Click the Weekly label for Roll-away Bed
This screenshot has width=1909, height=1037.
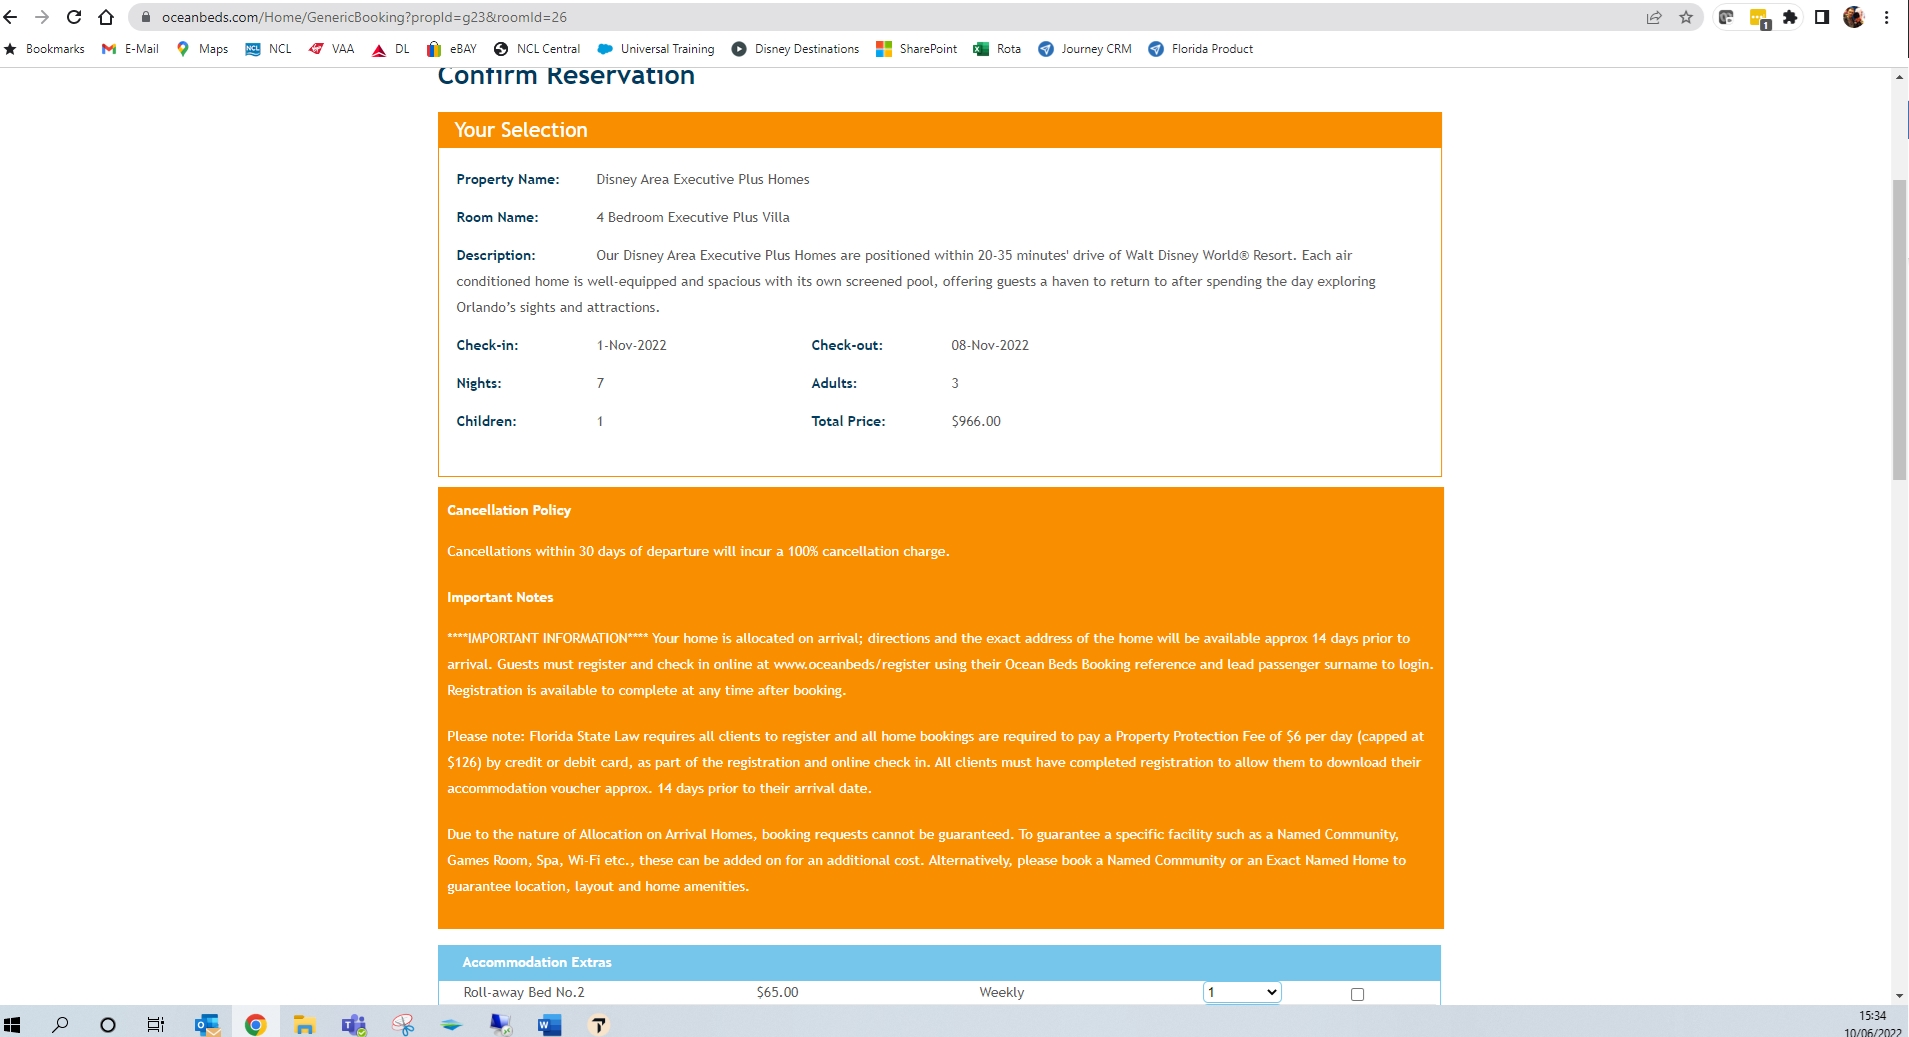pyautogui.click(x=1002, y=993)
